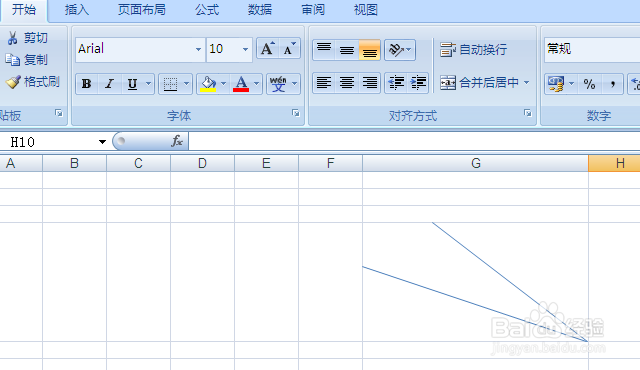Image resolution: width=640 pixels, height=370 pixels.
Task: Click the insert function fx button
Action: [x=177, y=141]
